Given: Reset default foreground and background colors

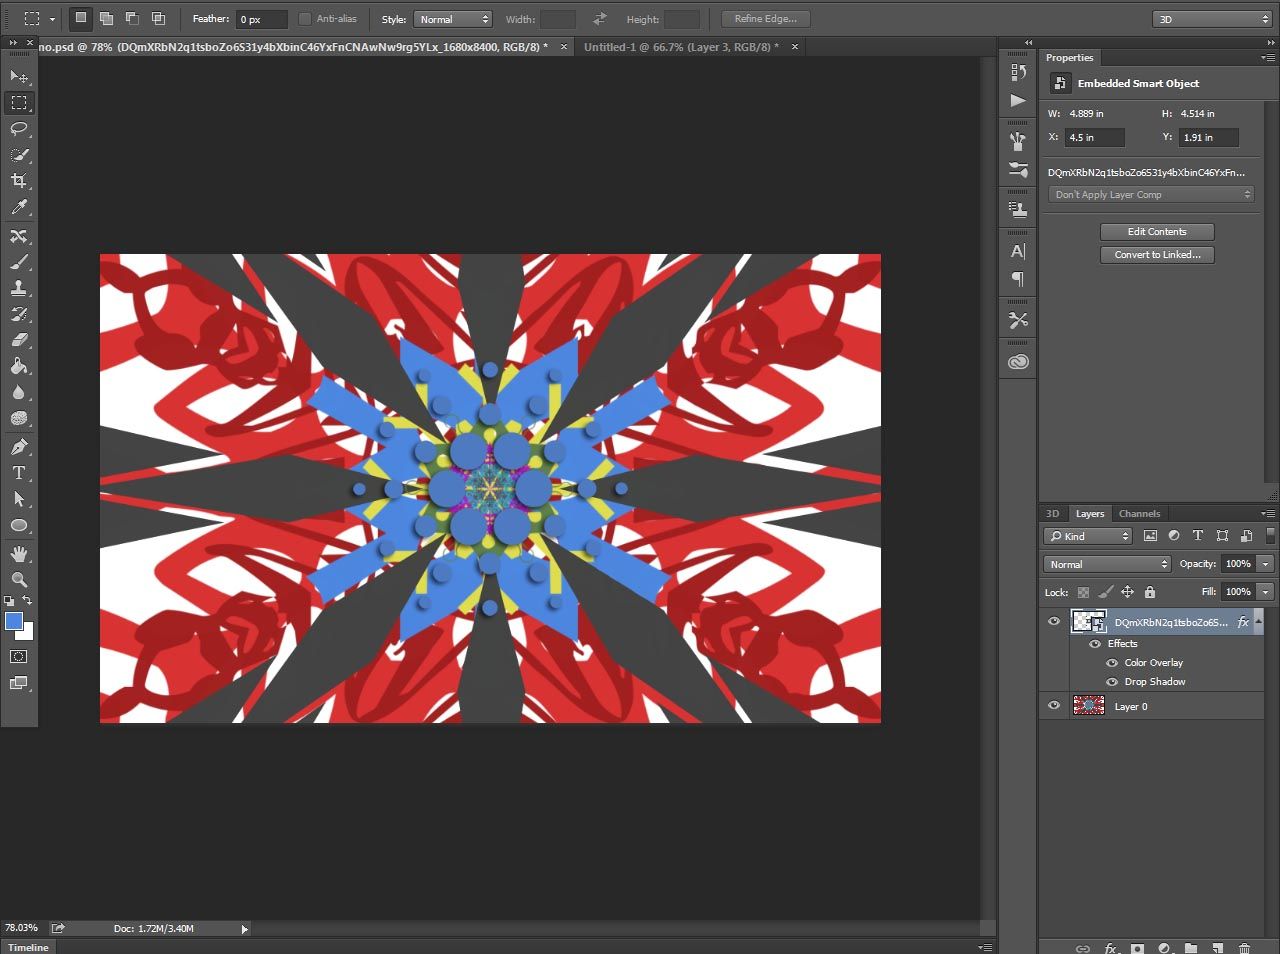Looking at the screenshot, I should tap(9, 601).
